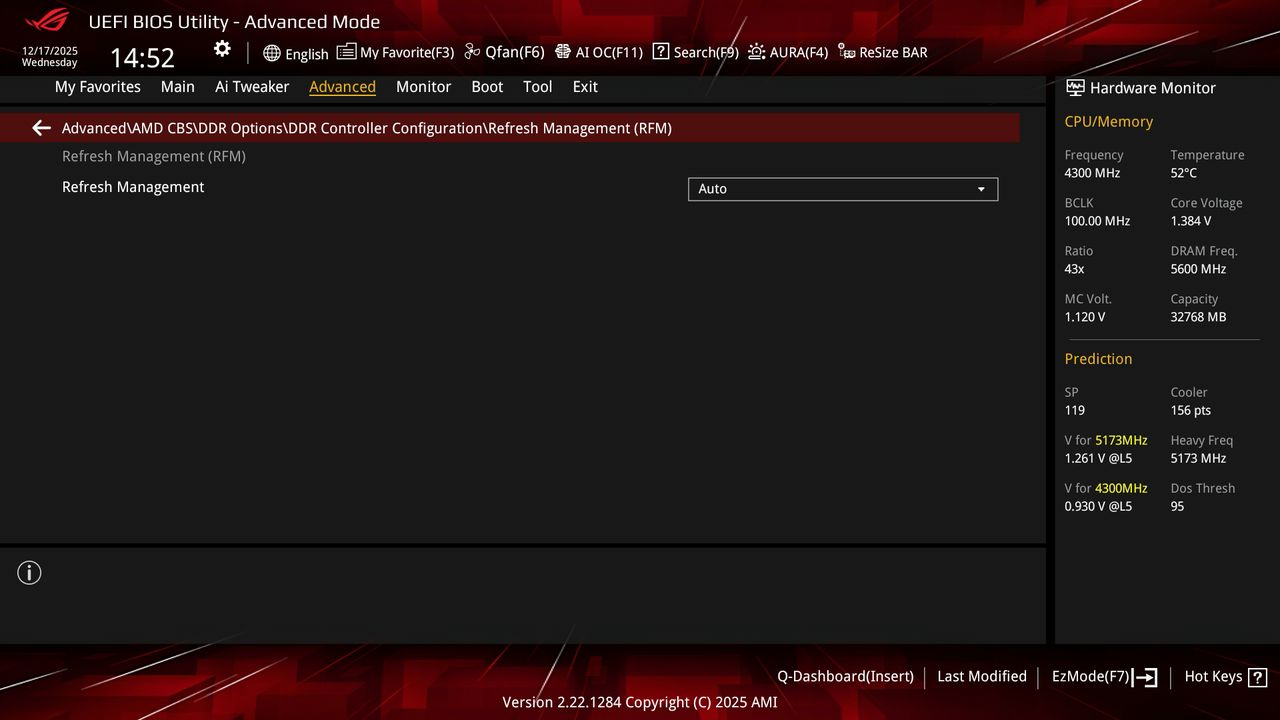This screenshot has width=1280, height=720.
Task: Select the Boot menu item
Action: 487,87
